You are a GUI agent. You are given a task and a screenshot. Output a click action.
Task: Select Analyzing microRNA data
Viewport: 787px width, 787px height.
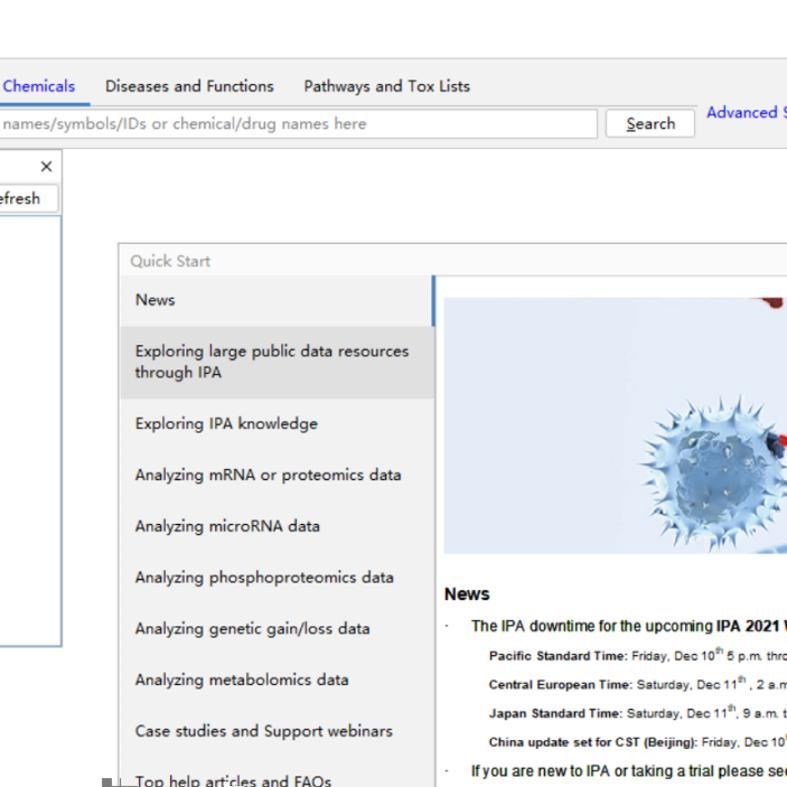(277, 526)
